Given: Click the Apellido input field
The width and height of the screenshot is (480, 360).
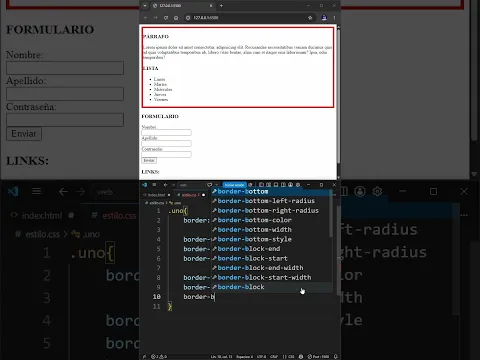Looking at the screenshot, I should [x=166, y=143].
